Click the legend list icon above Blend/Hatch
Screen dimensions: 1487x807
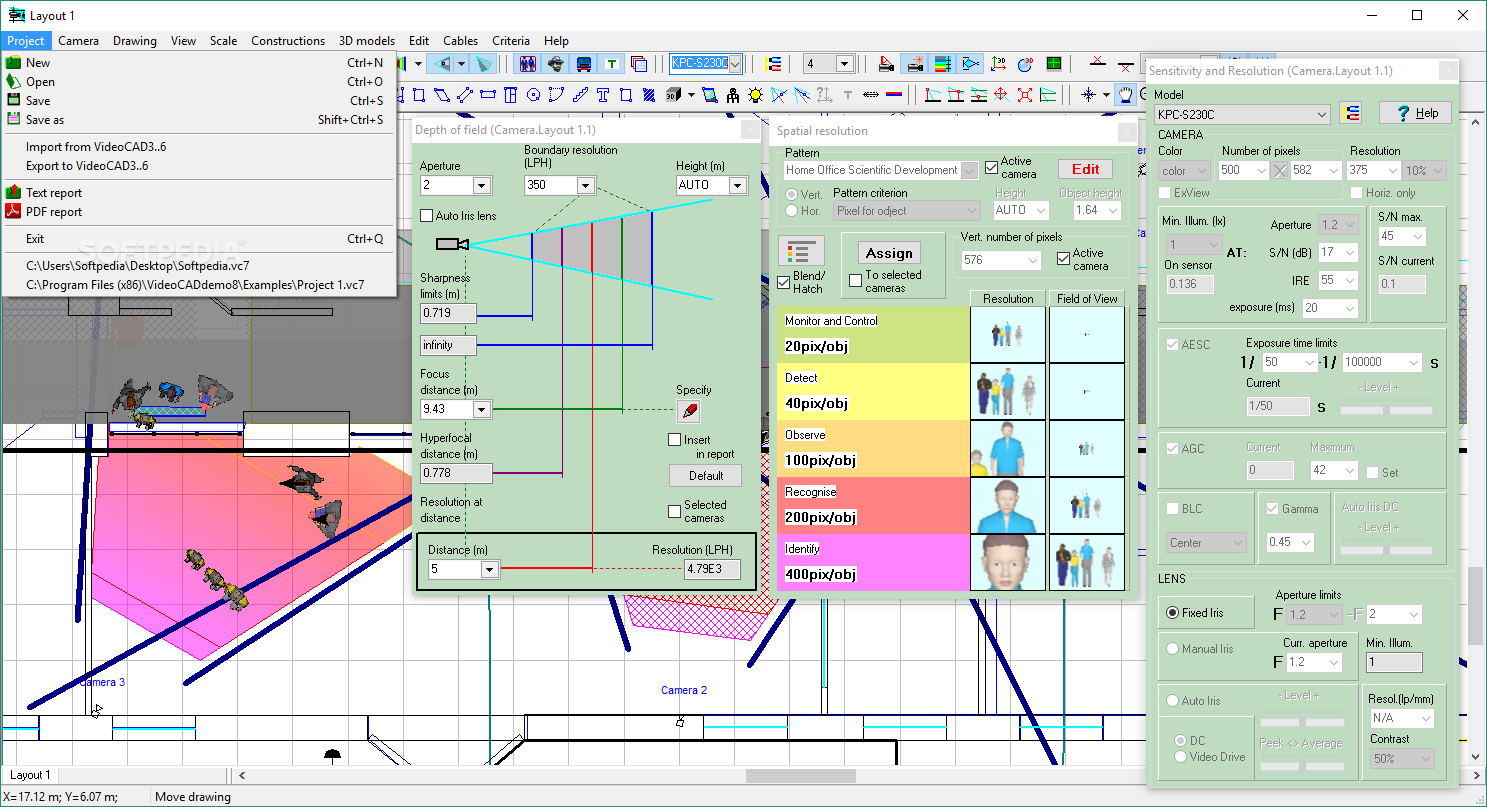pos(801,251)
